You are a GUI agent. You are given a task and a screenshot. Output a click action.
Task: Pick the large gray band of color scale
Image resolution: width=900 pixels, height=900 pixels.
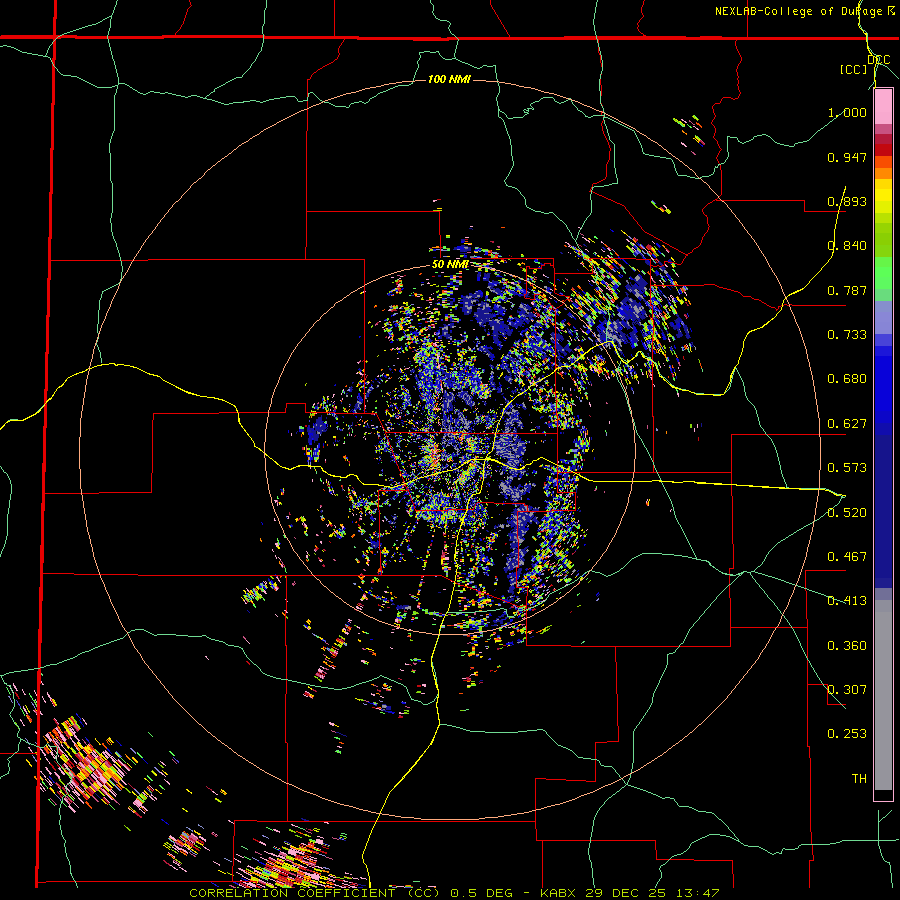883,695
